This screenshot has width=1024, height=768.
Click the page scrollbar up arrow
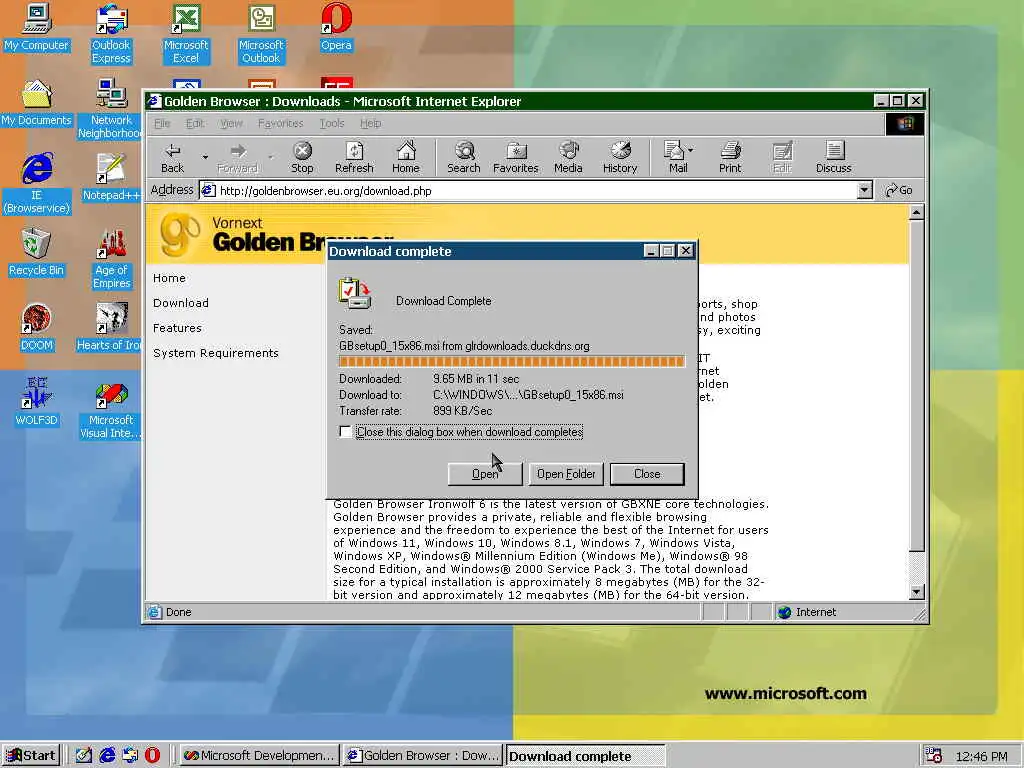pos(916,212)
